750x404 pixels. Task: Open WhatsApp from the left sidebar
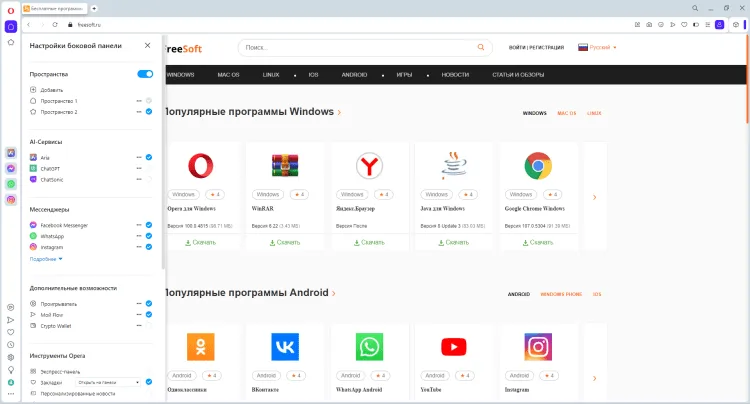point(11,184)
